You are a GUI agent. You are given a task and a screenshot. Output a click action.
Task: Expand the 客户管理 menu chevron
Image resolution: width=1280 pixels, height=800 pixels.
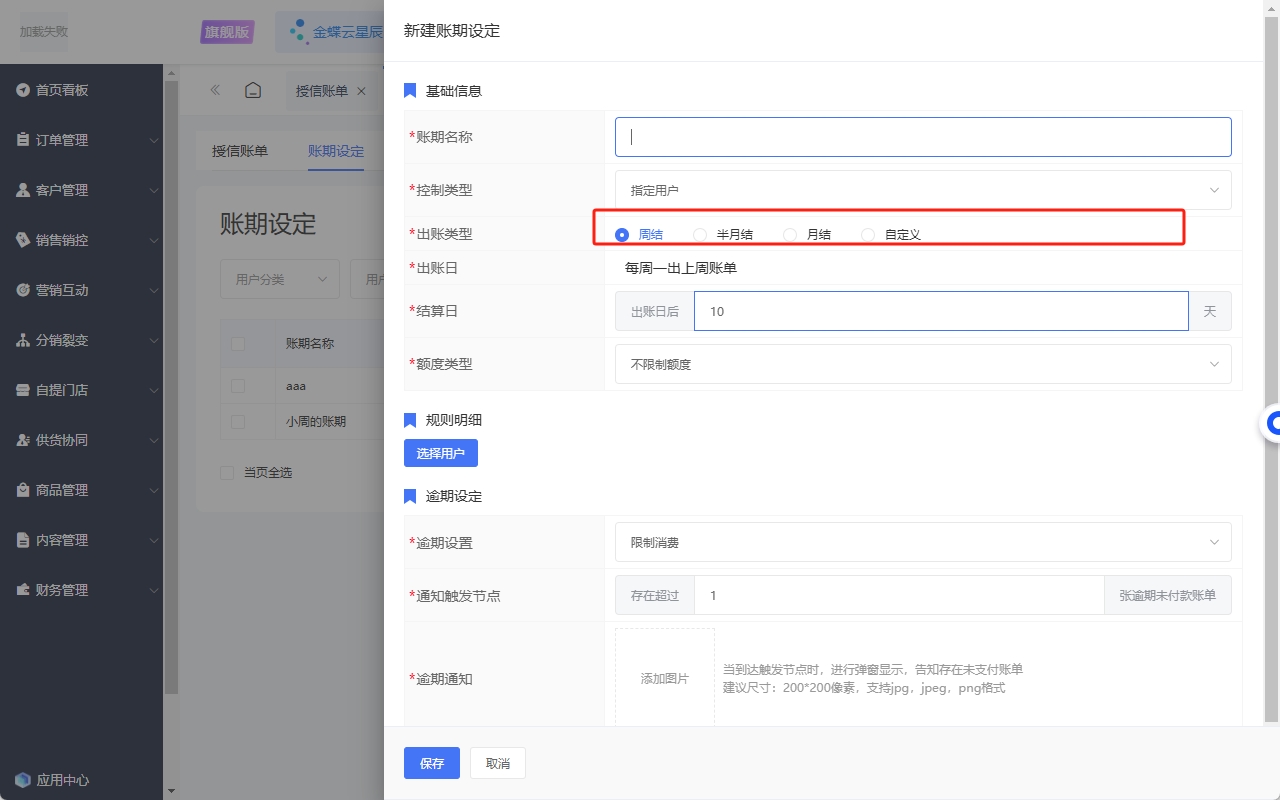coord(154,190)
